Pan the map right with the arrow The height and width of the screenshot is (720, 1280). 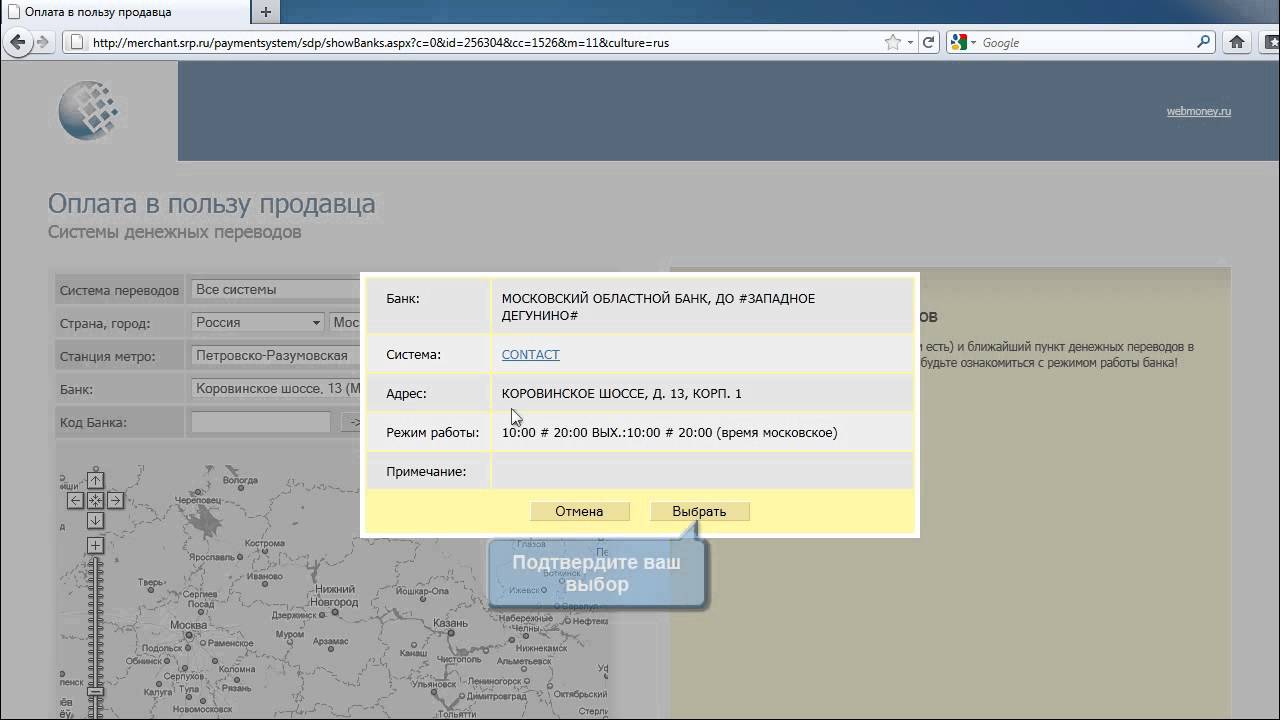tap(115, 500)
